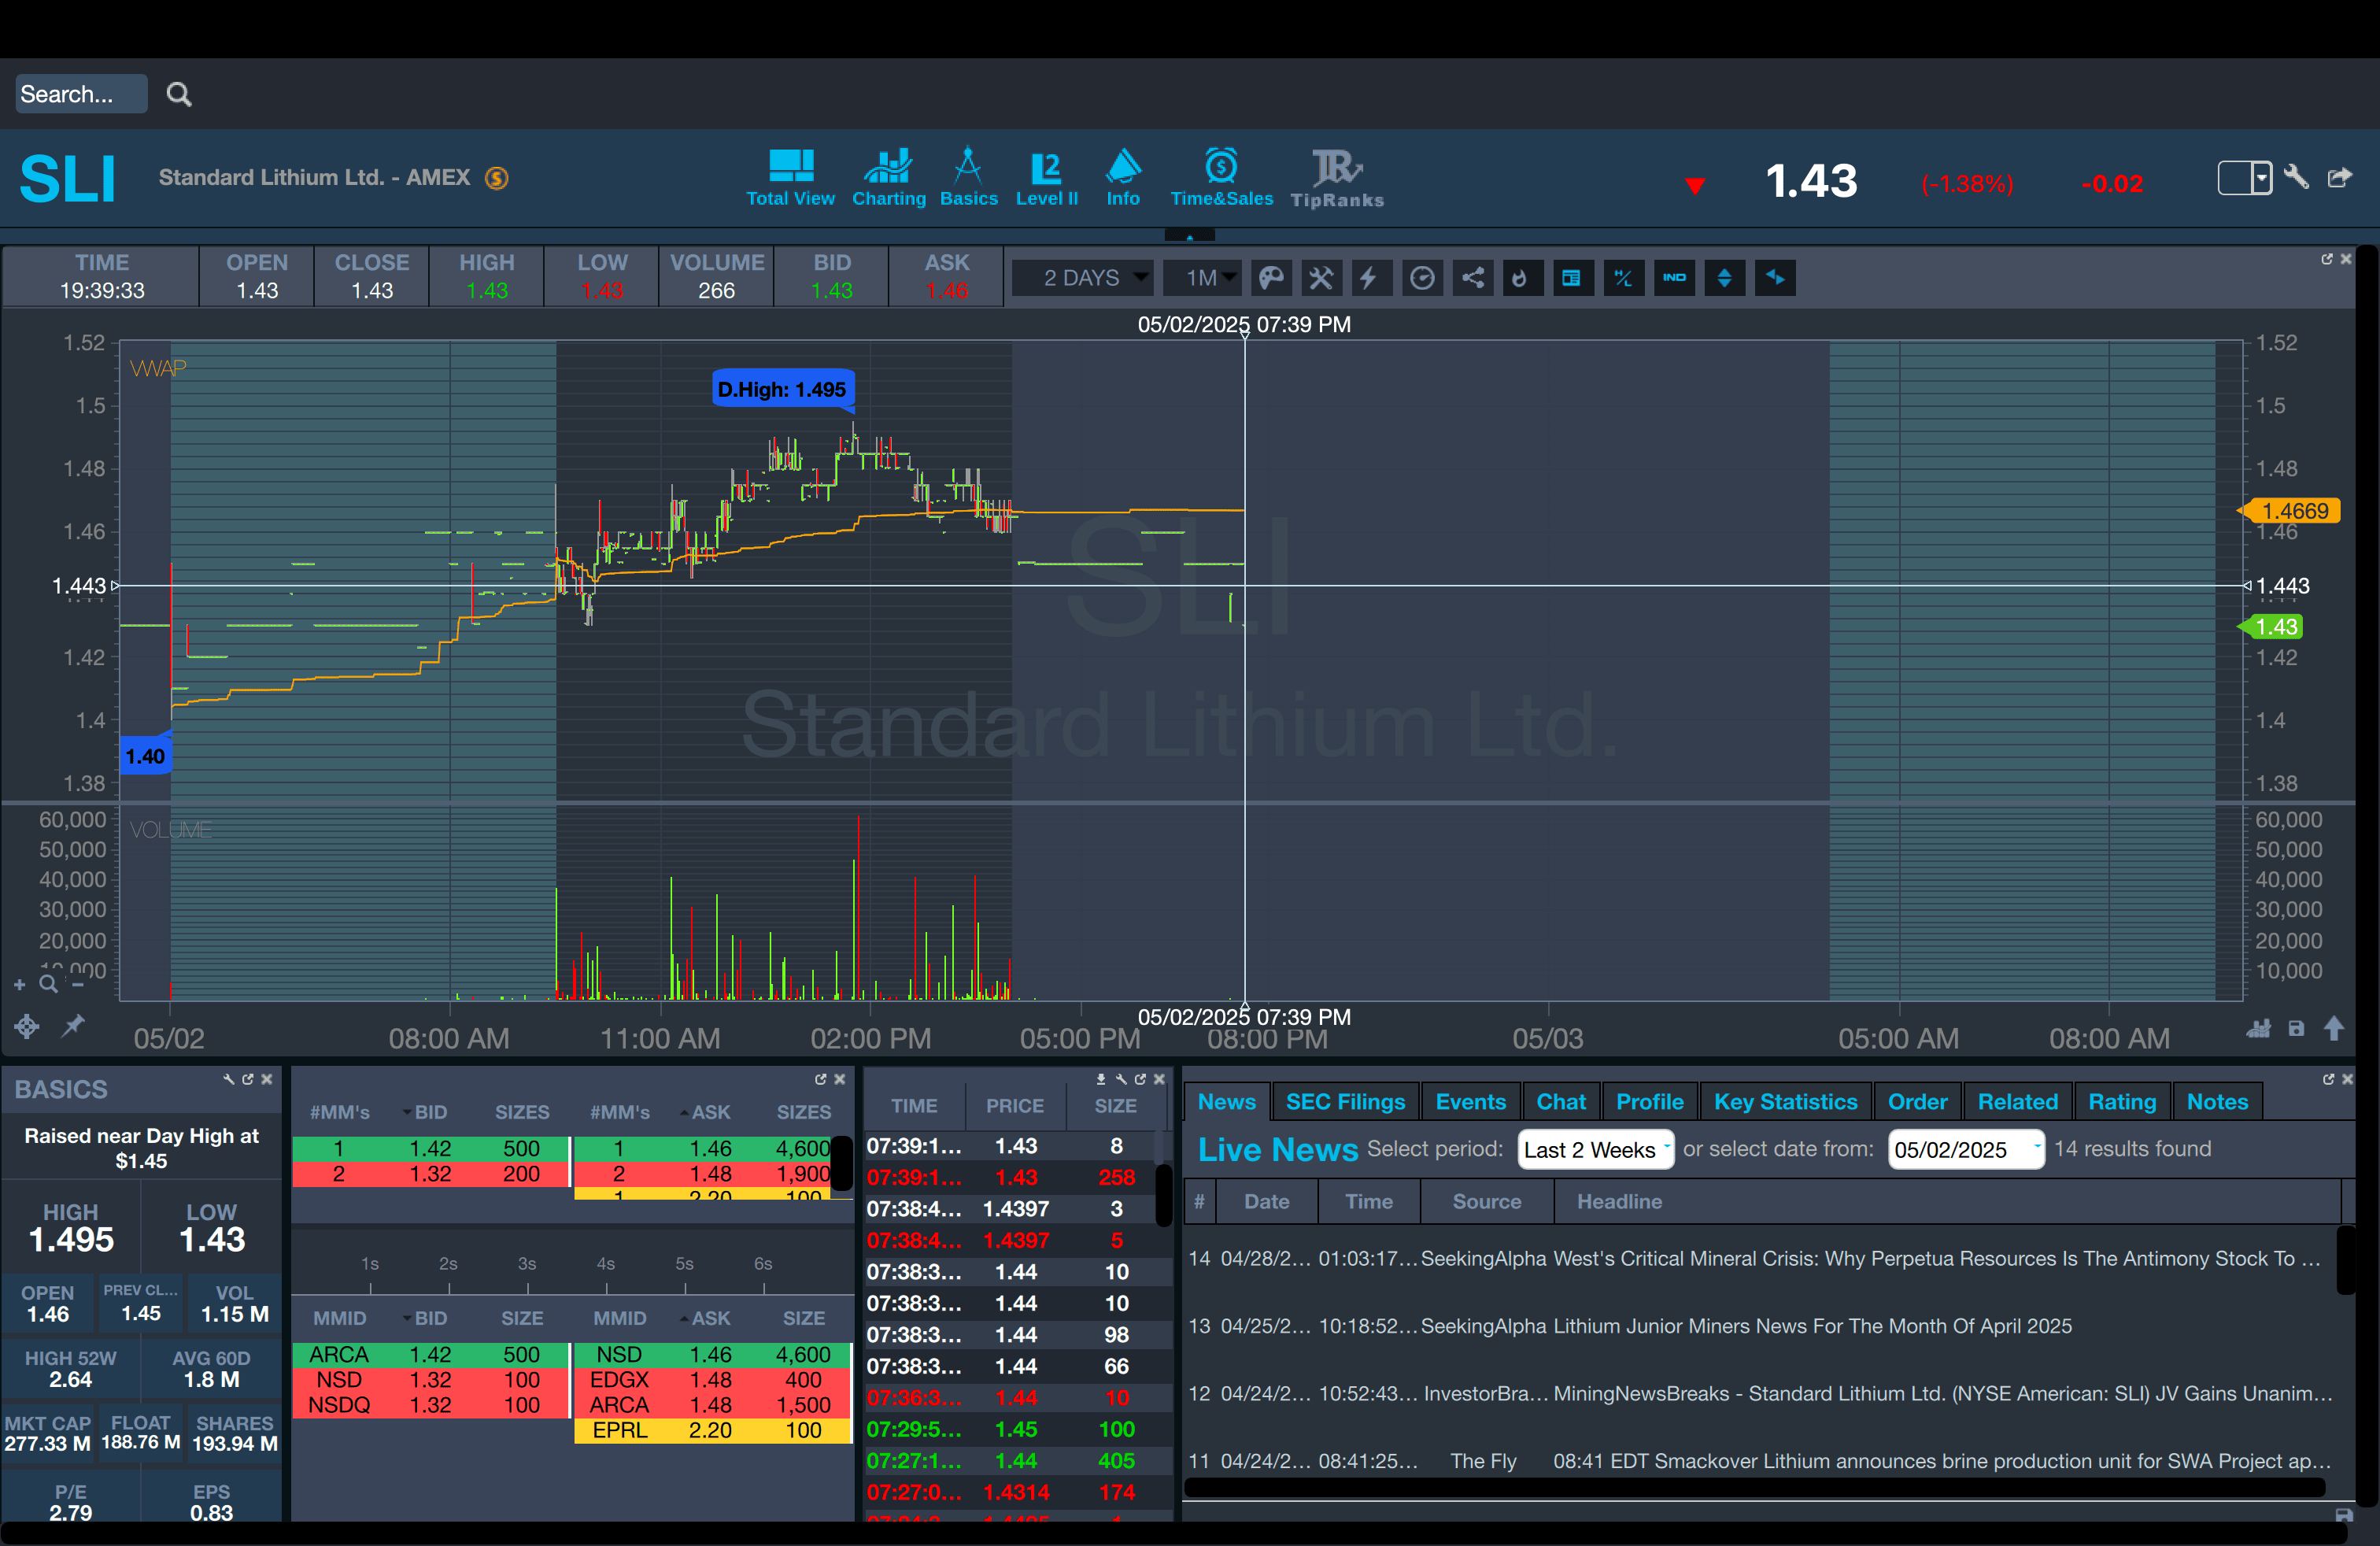
Task: Expand the 2 DAYS range dropdown
Action: click(x=1082, y=278)
